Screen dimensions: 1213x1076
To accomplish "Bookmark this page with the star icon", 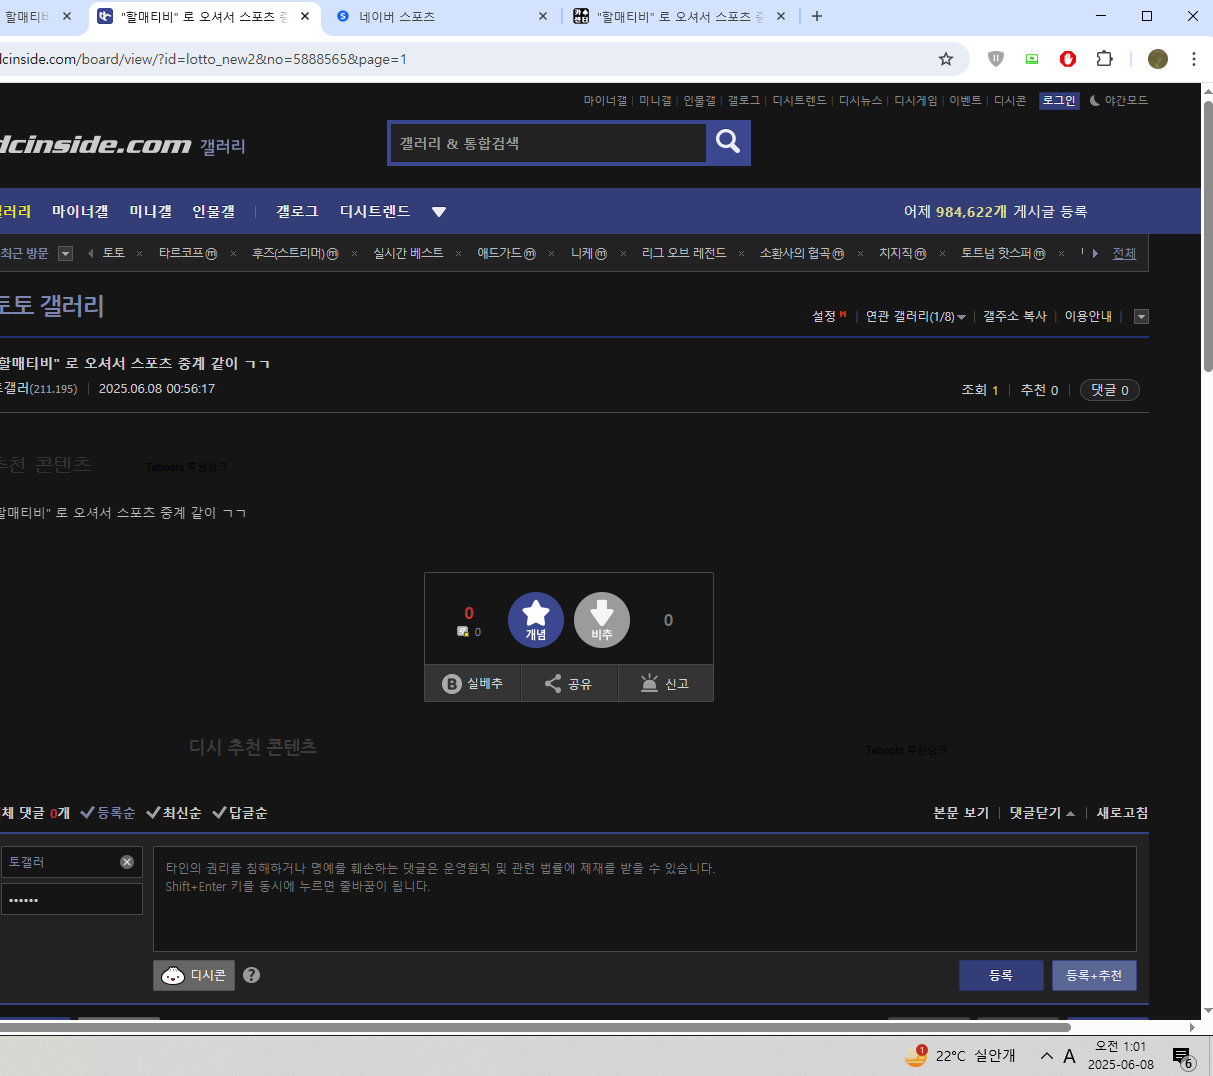I will 946,59.
